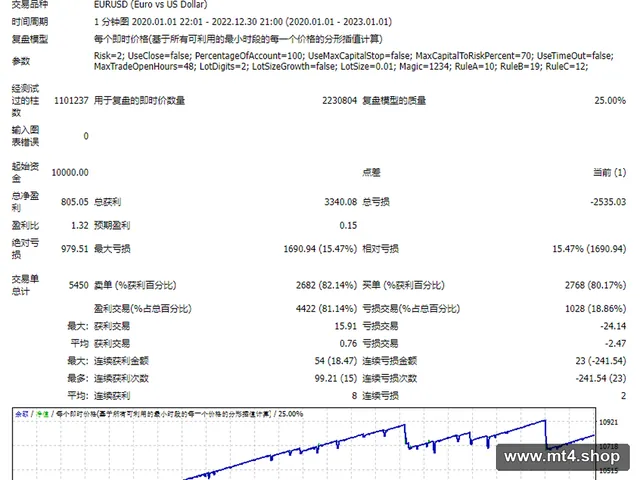Click average consecutive losses value 2
The width and height of the screenshot is (640, 480).
tap(623, 396)
